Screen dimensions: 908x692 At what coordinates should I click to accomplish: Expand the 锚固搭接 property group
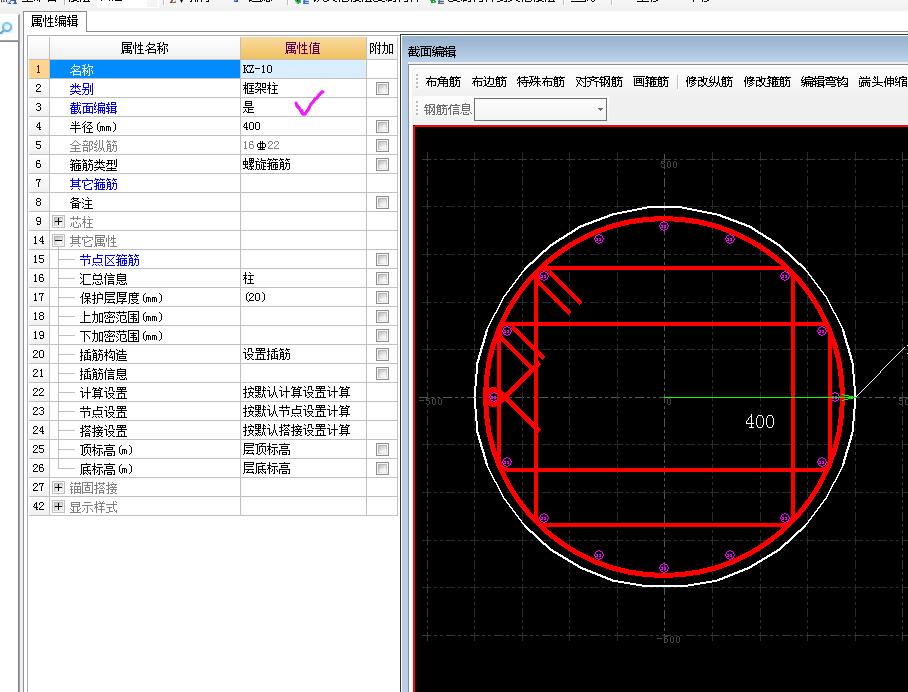click(58, 488)
